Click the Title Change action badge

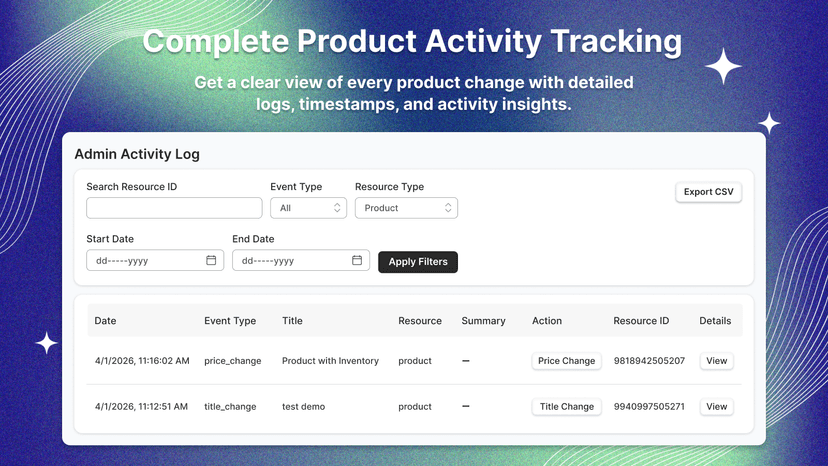tap(566, 406)
